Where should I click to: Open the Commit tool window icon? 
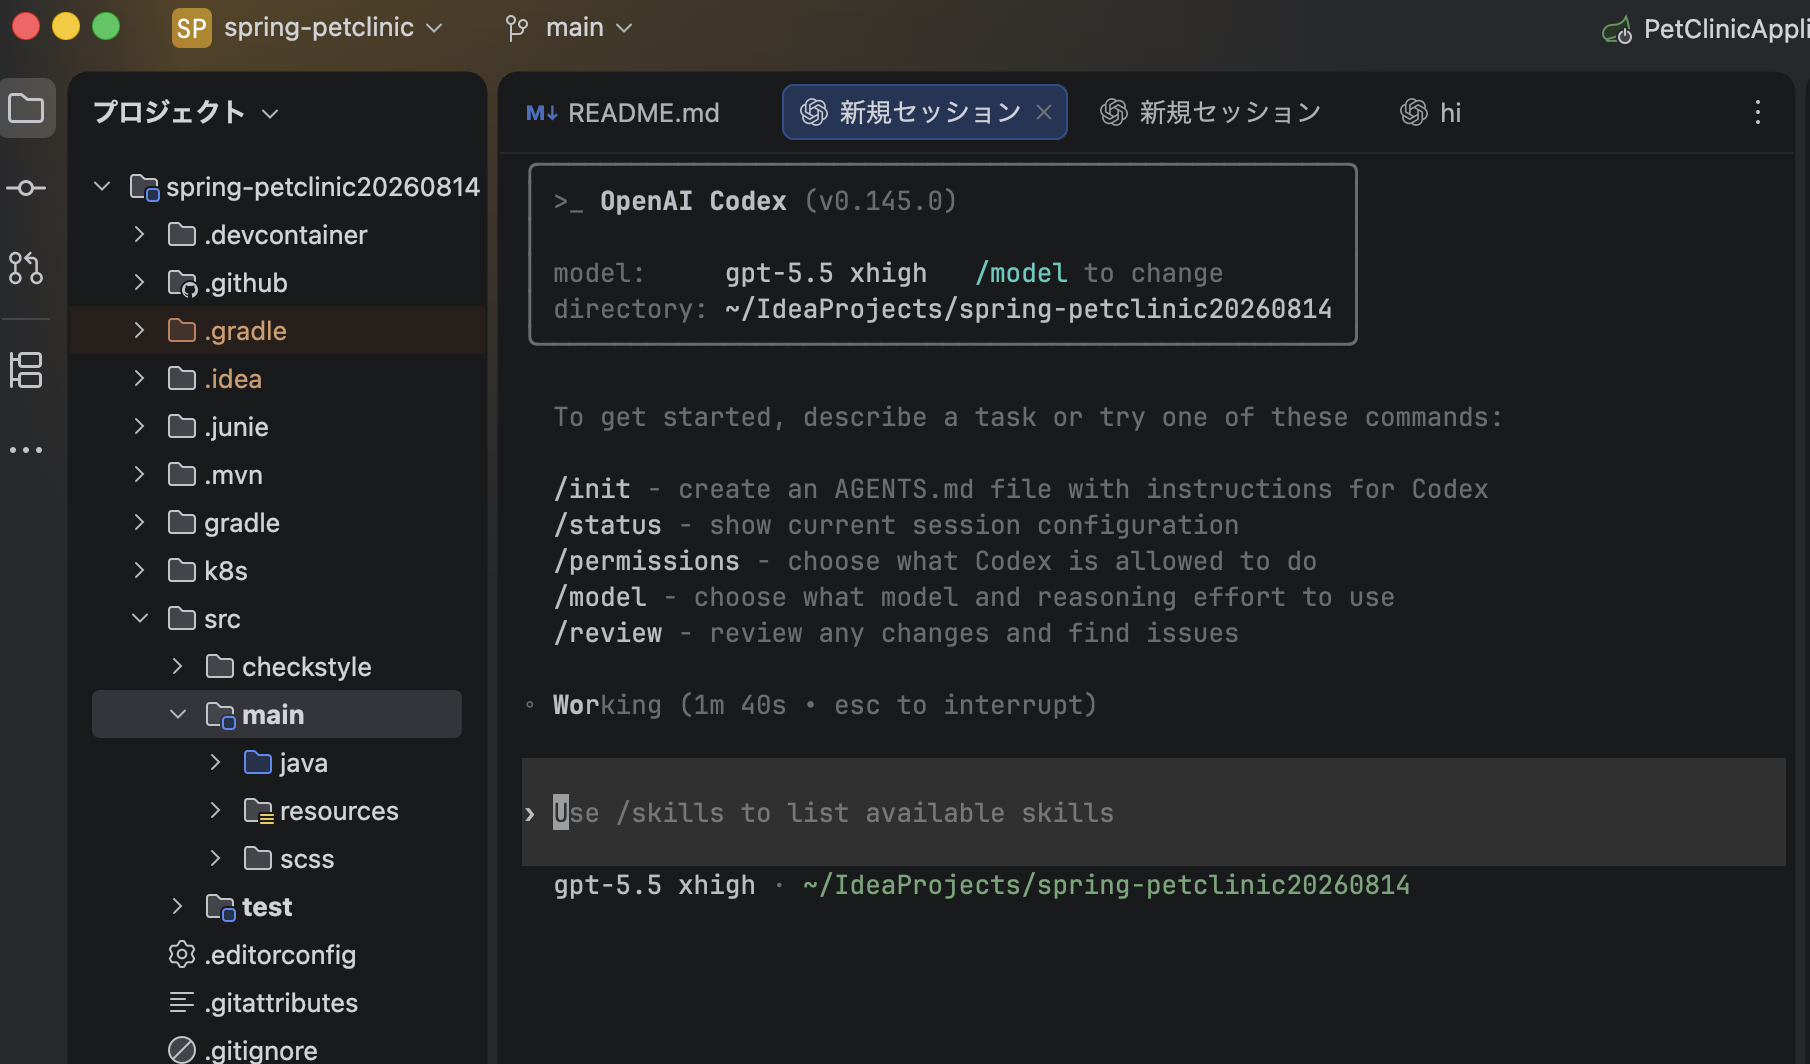click(27, 188)
